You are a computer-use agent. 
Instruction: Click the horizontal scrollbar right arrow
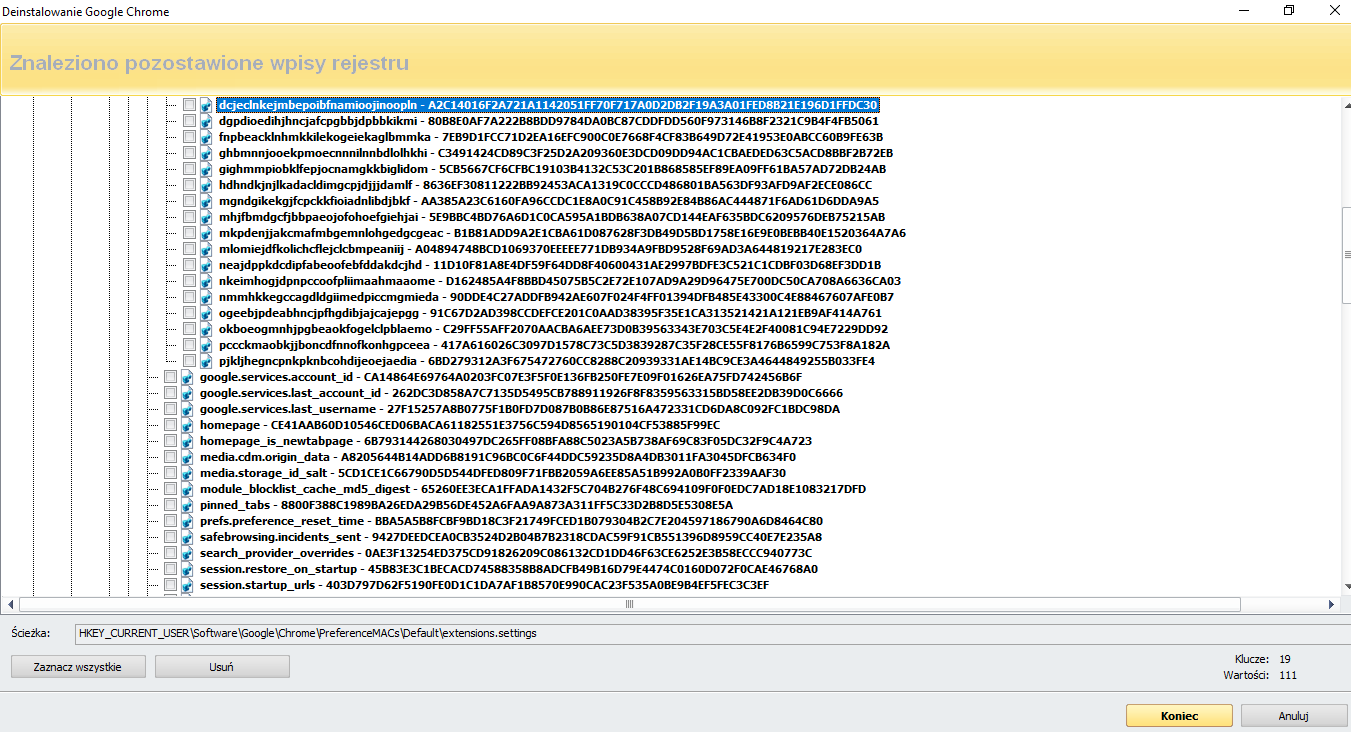point(1331,604)
